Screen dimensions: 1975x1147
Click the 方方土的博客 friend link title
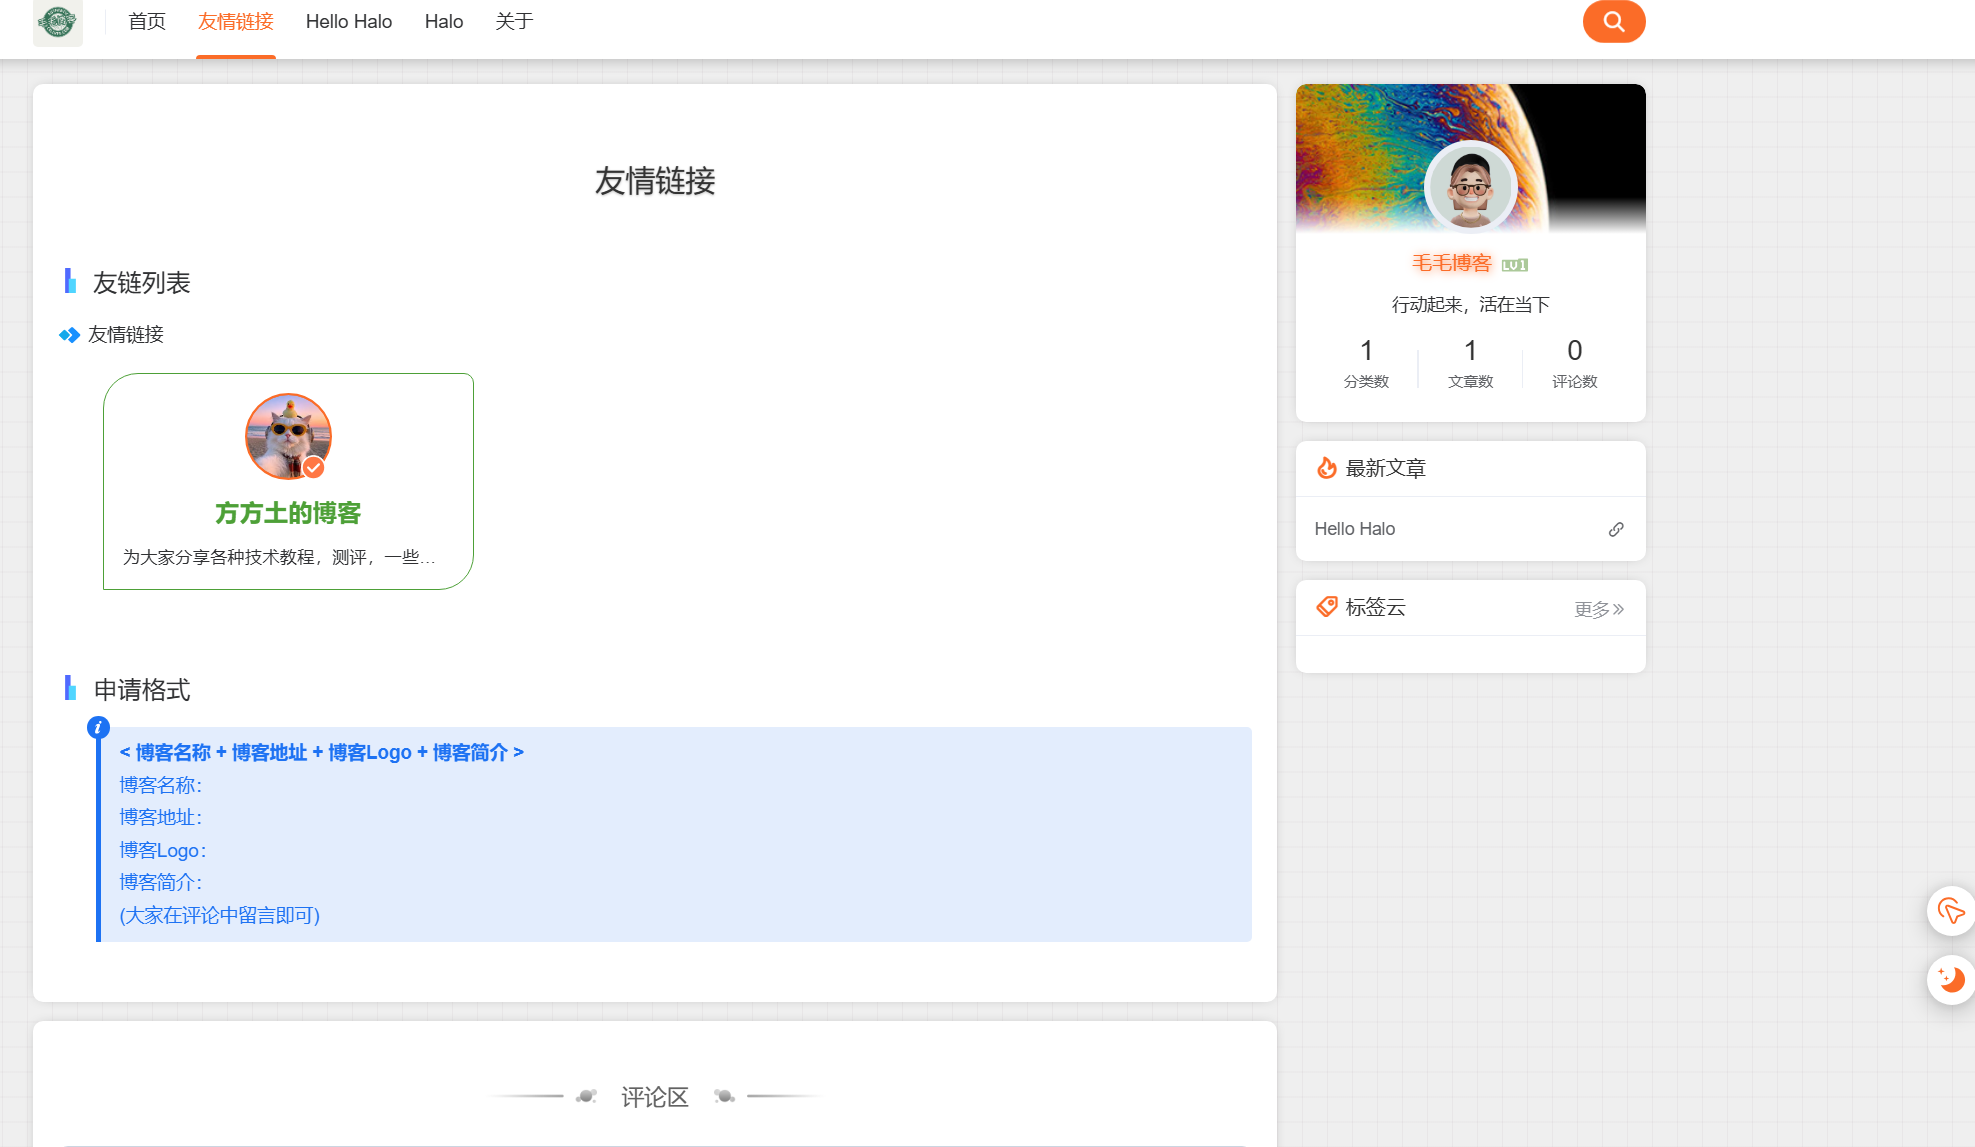point(288,513)
